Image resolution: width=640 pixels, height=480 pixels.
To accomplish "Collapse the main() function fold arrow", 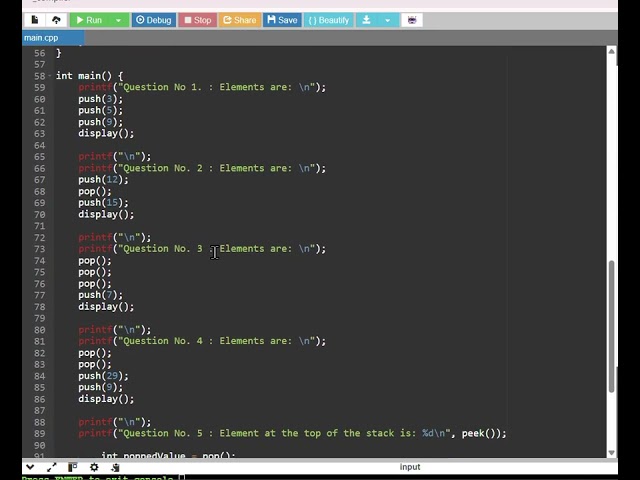I will tap(49, 76).
